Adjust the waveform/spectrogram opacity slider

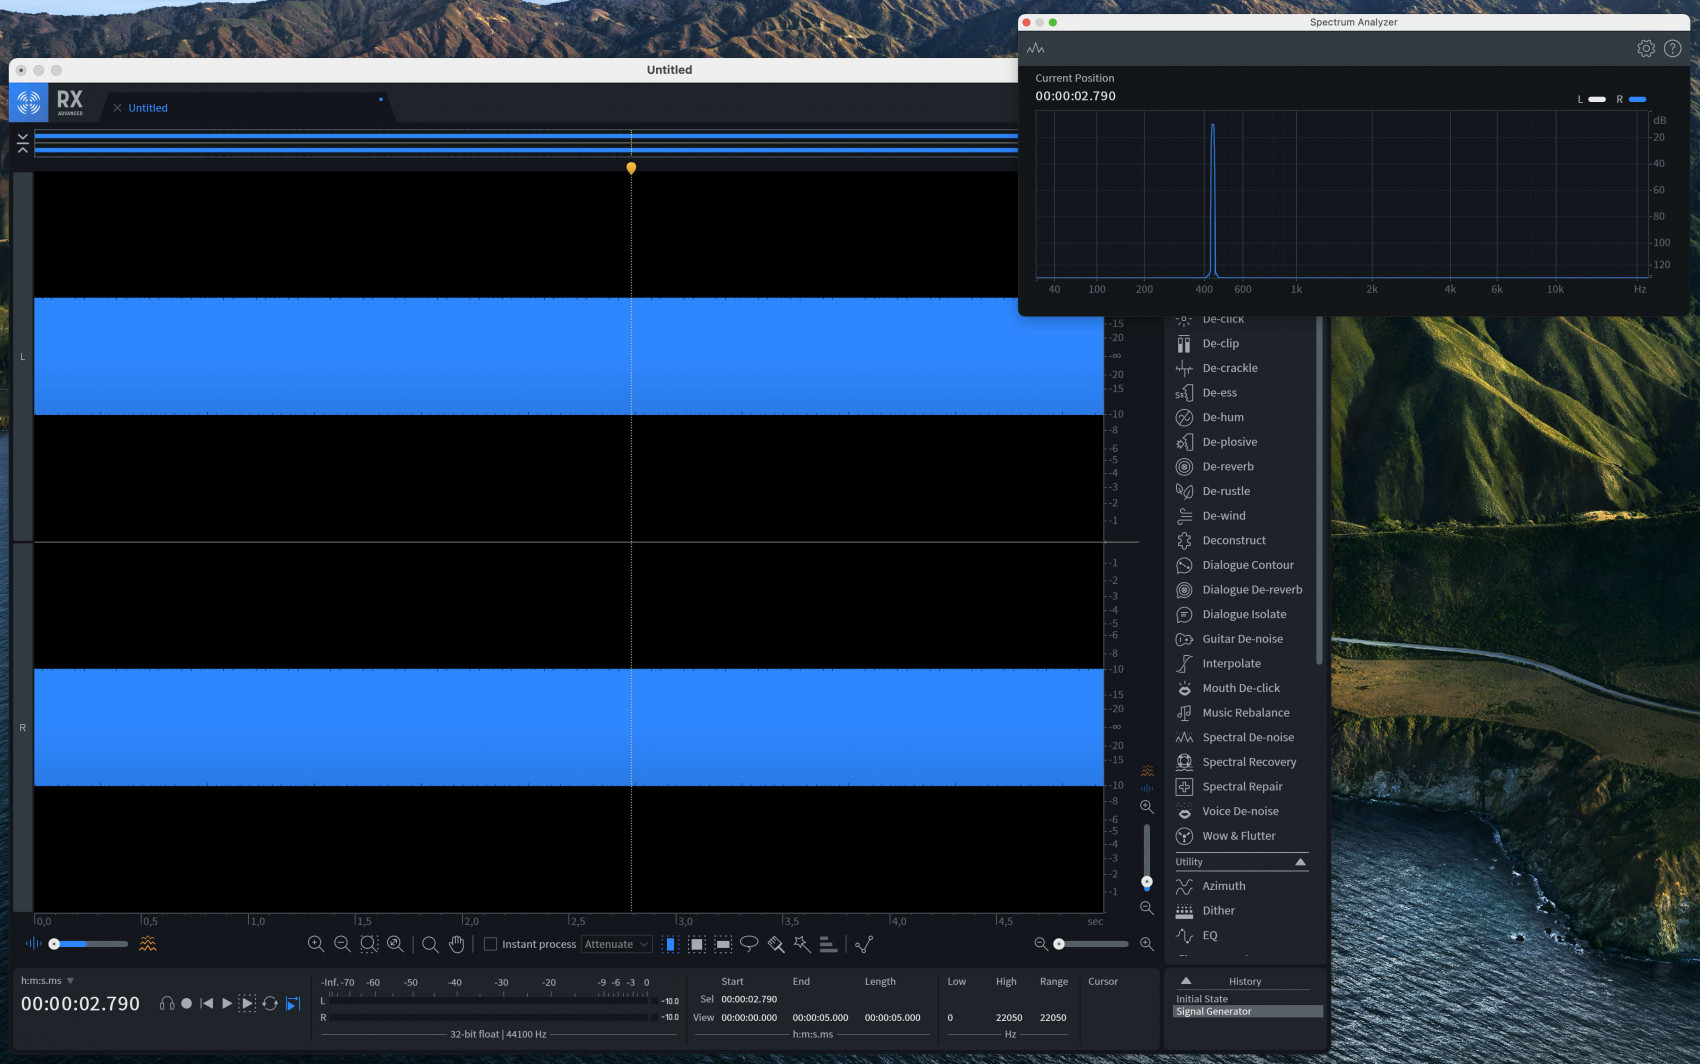click(x=55, y=944)
